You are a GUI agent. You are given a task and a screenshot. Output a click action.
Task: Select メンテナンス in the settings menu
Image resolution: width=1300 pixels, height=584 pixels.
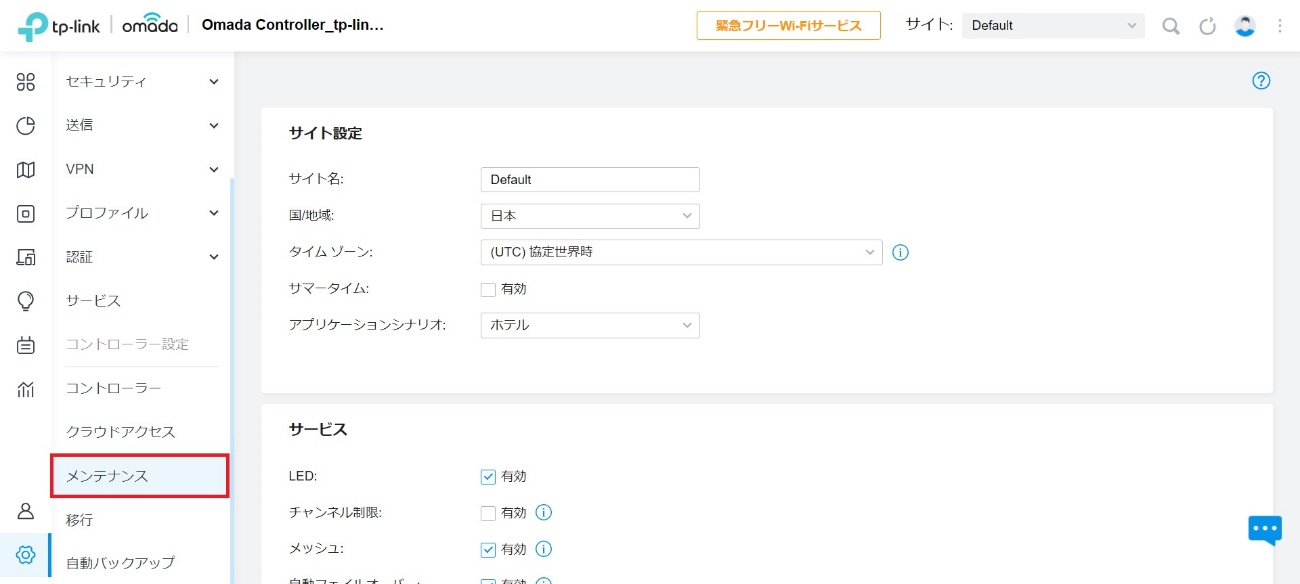point(140,476)
